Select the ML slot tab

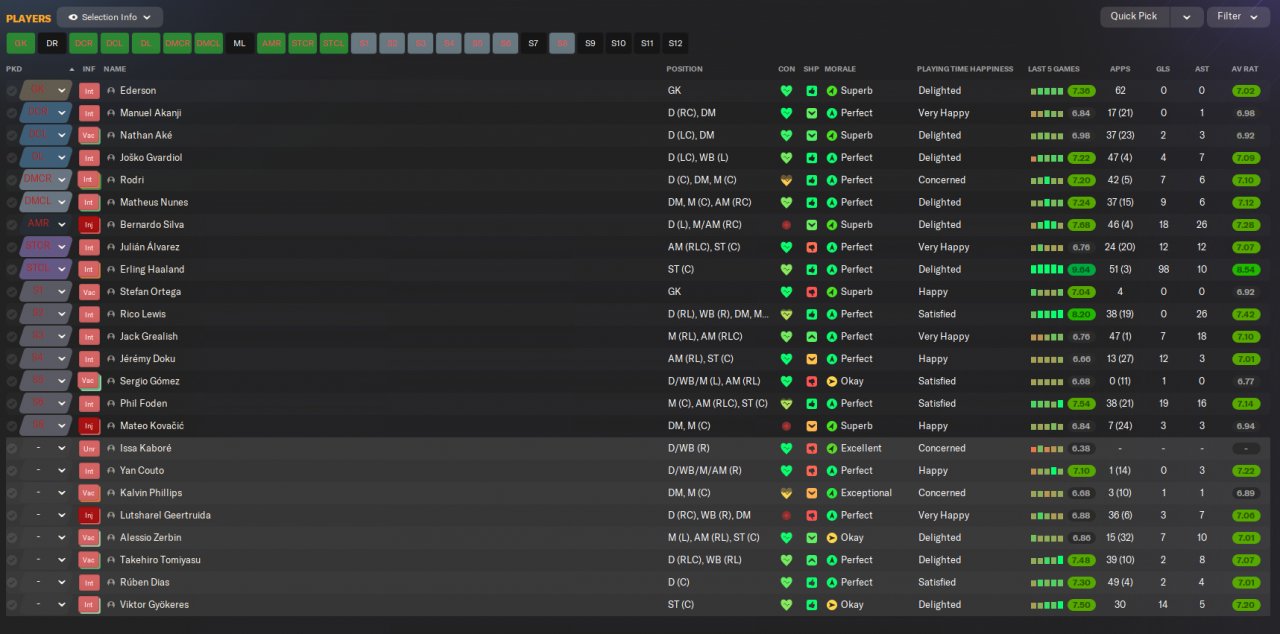click(239, 43)
